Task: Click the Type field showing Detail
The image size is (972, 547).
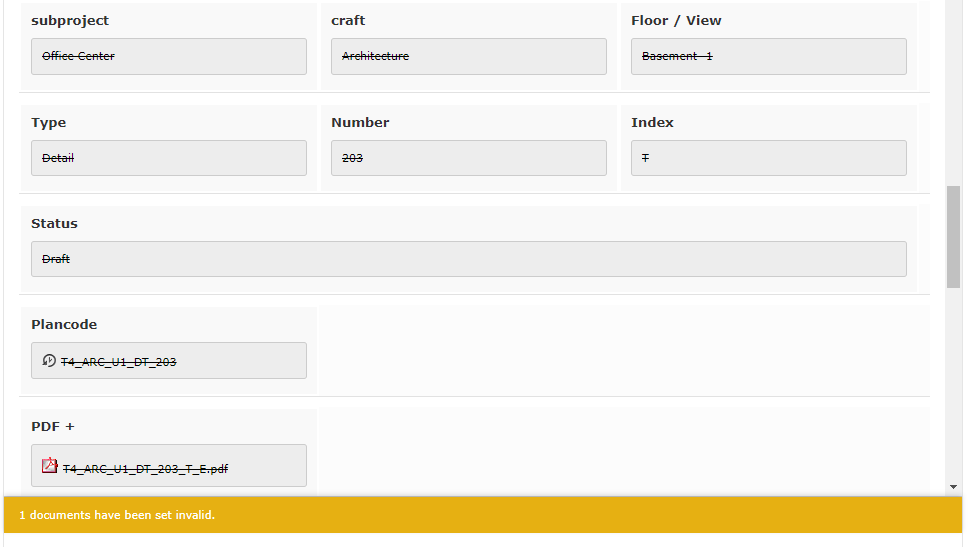Action: click(168, 158)
